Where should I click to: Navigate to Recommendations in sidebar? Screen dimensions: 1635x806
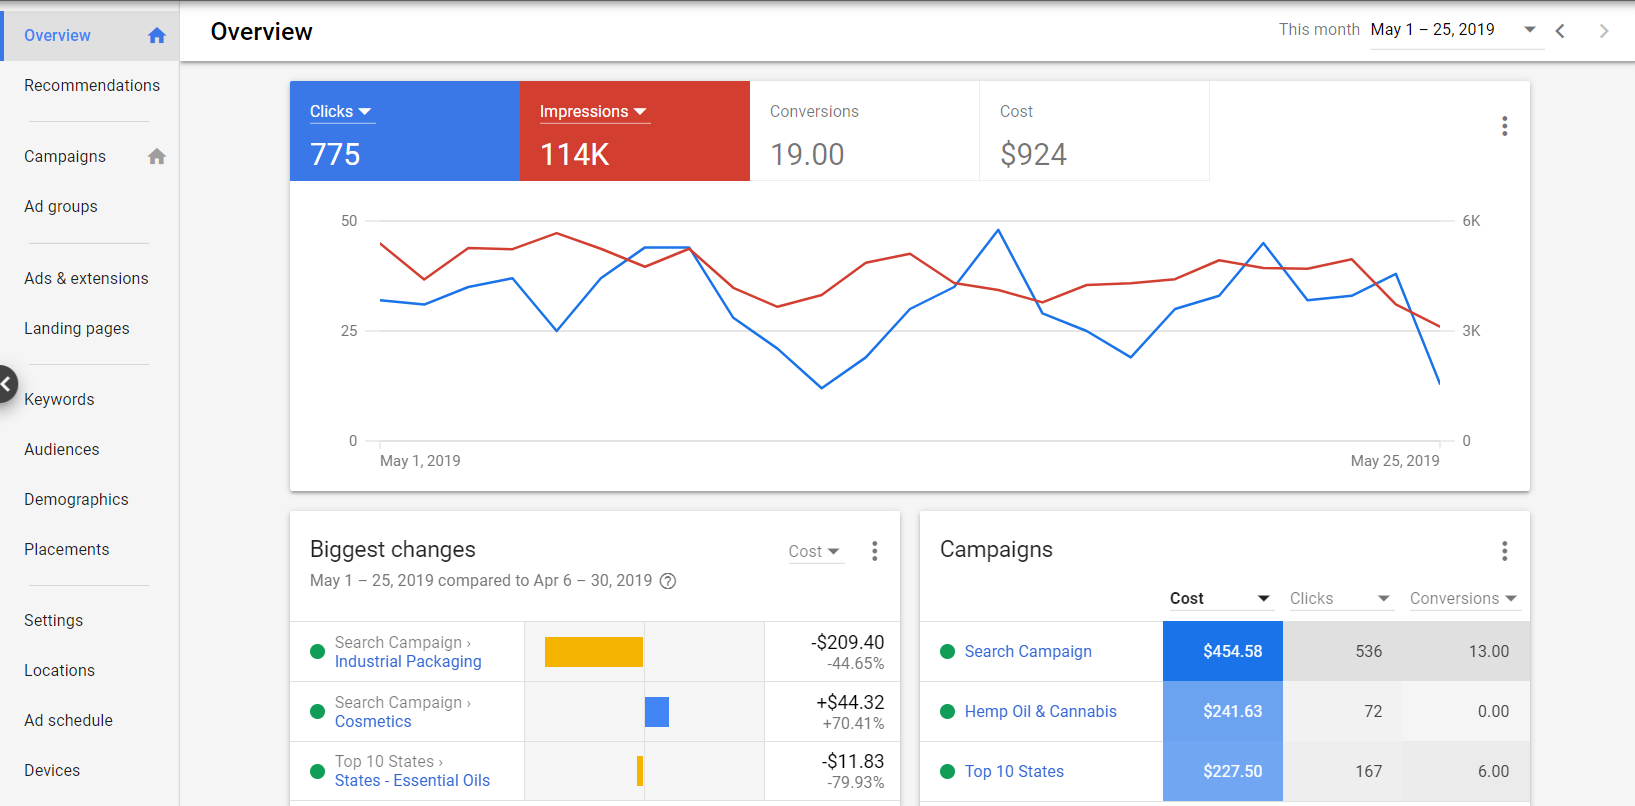[x=92, y=86]
